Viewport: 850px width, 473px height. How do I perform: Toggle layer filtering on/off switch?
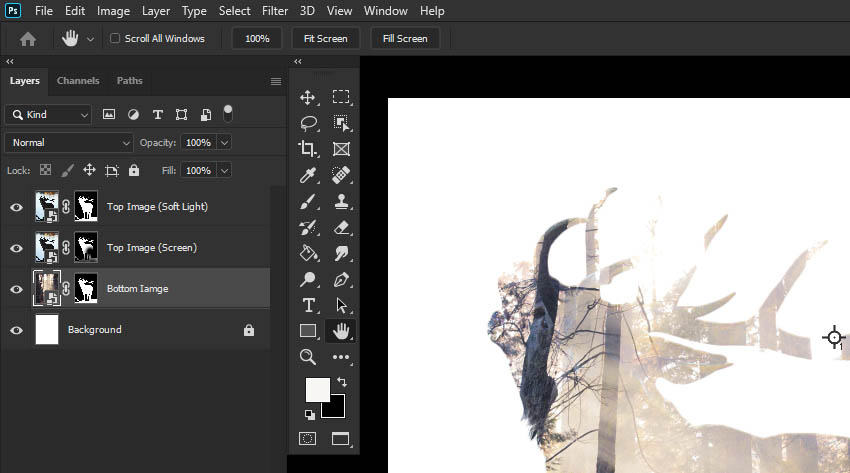coord(228,113)
